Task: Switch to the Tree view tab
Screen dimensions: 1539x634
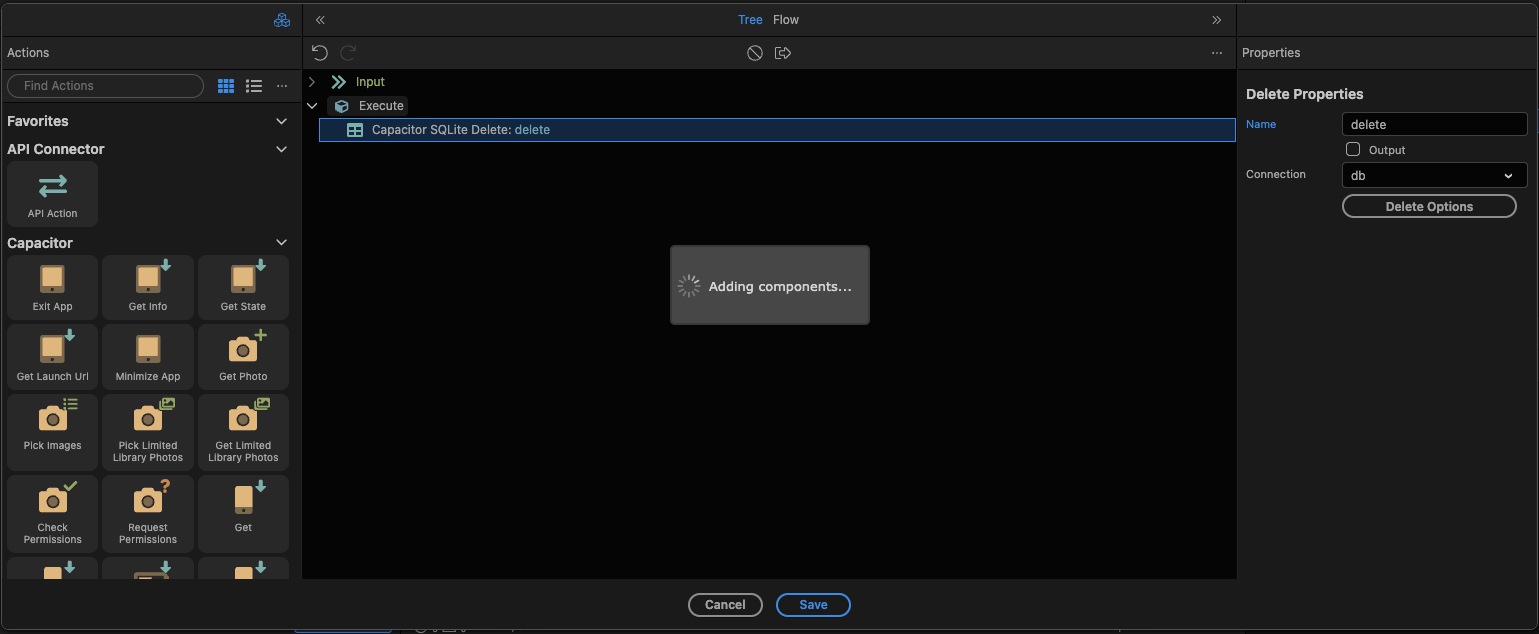Action: pyautogui.click(x=750, y=20)
